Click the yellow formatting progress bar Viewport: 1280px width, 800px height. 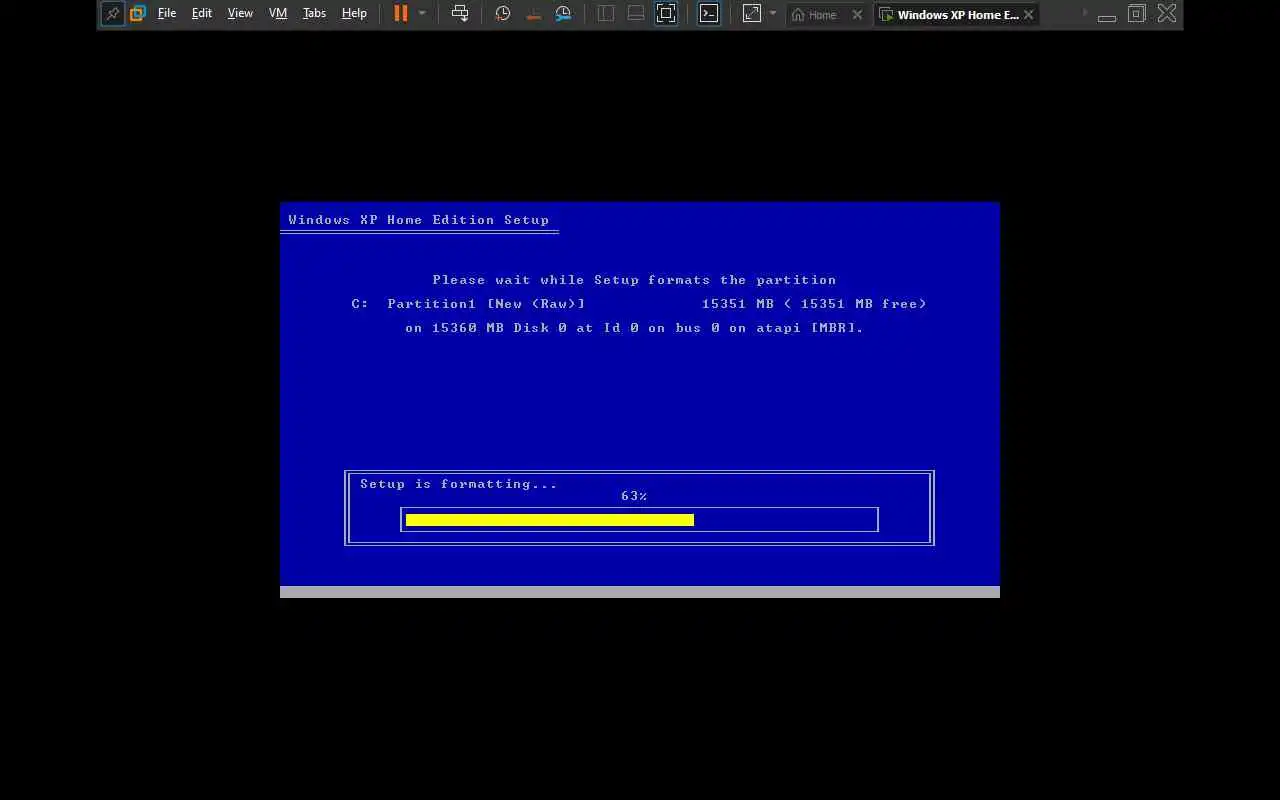(x=550, y=520)
